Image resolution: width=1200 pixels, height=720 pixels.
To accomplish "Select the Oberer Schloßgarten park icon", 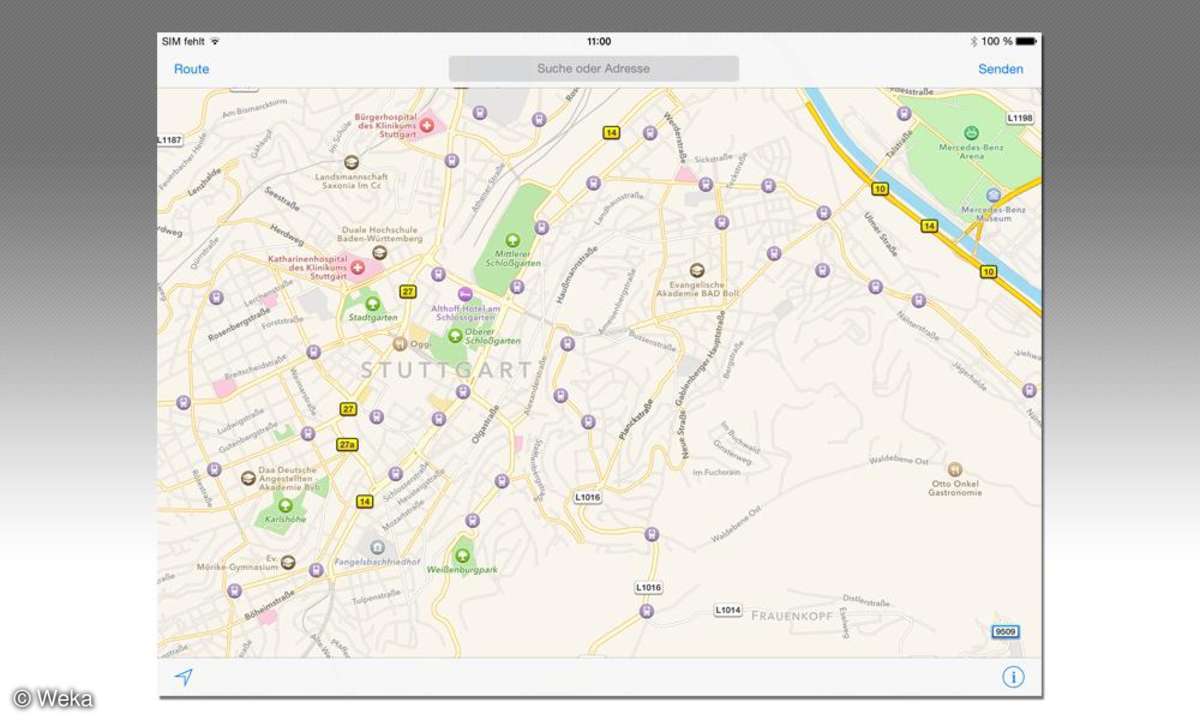I will [x=455, y=334].
